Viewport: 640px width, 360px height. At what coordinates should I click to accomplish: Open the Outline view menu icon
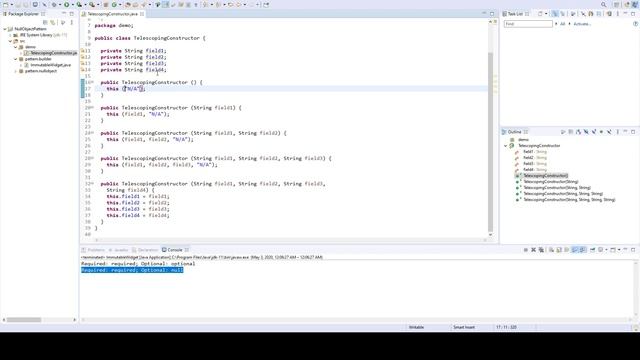point(618,132)
